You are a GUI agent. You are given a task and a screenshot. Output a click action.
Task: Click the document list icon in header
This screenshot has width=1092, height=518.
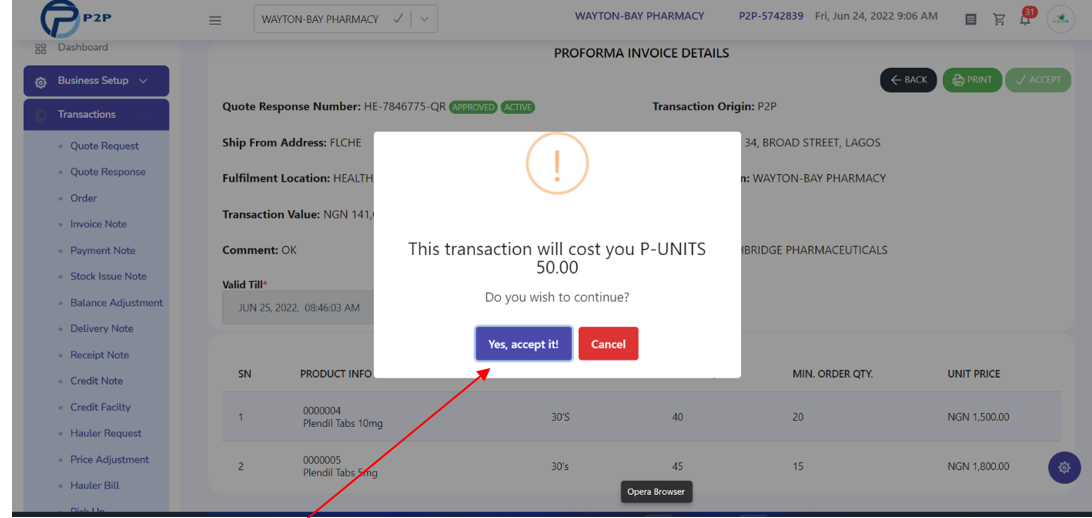coord(970,19)
